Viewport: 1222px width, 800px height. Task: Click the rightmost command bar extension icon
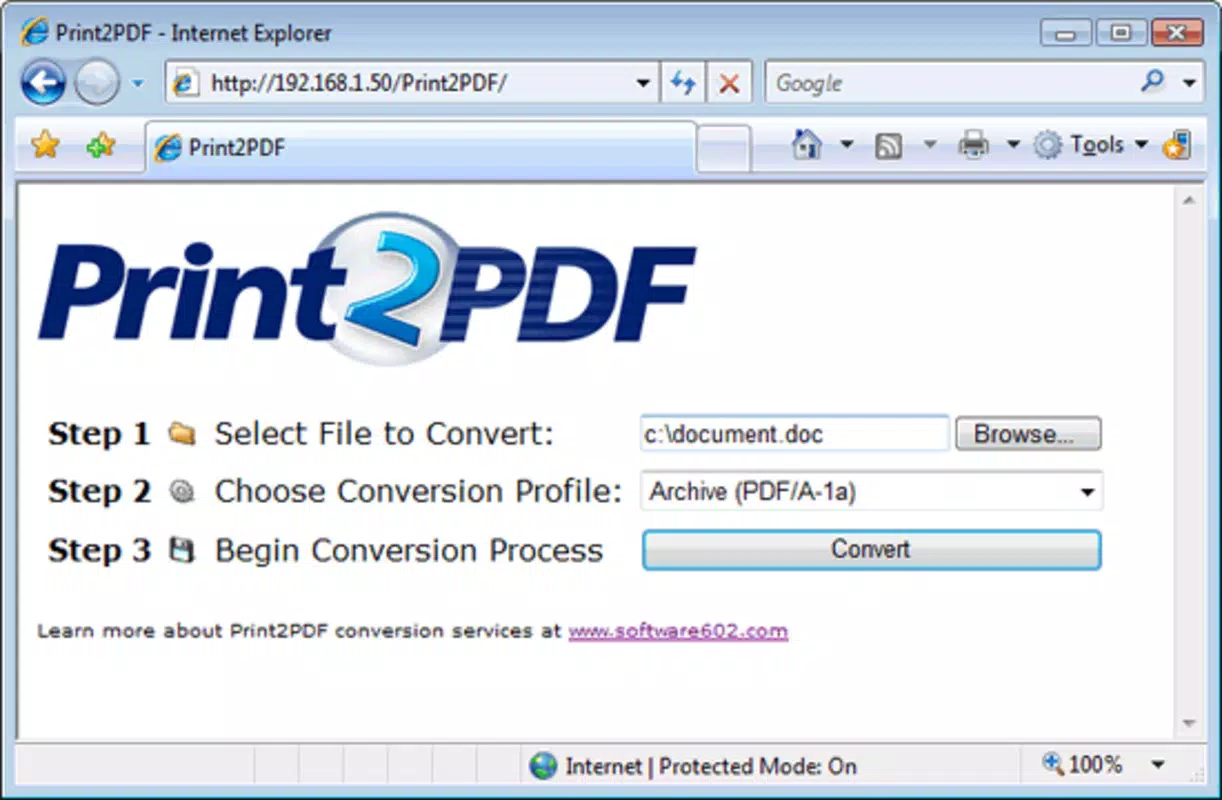1176,146
